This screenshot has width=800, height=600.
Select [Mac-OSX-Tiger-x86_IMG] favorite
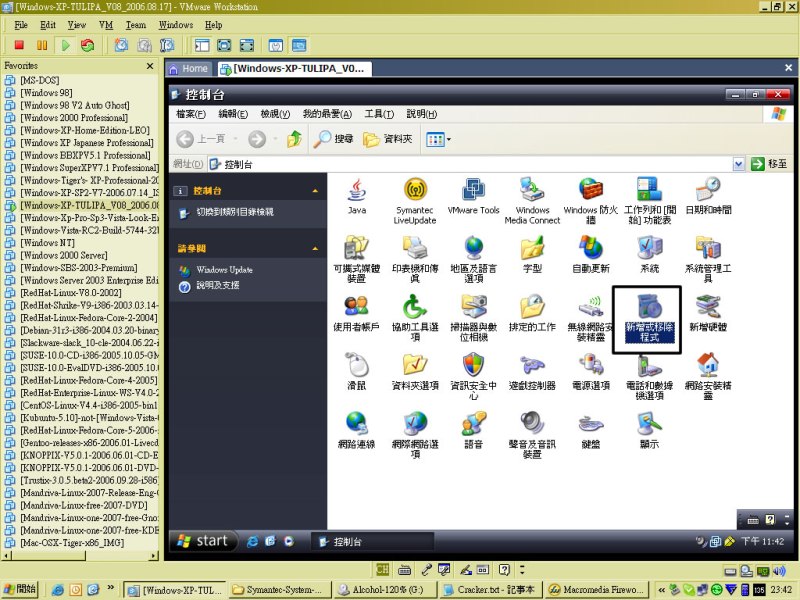tap(72, 543)
